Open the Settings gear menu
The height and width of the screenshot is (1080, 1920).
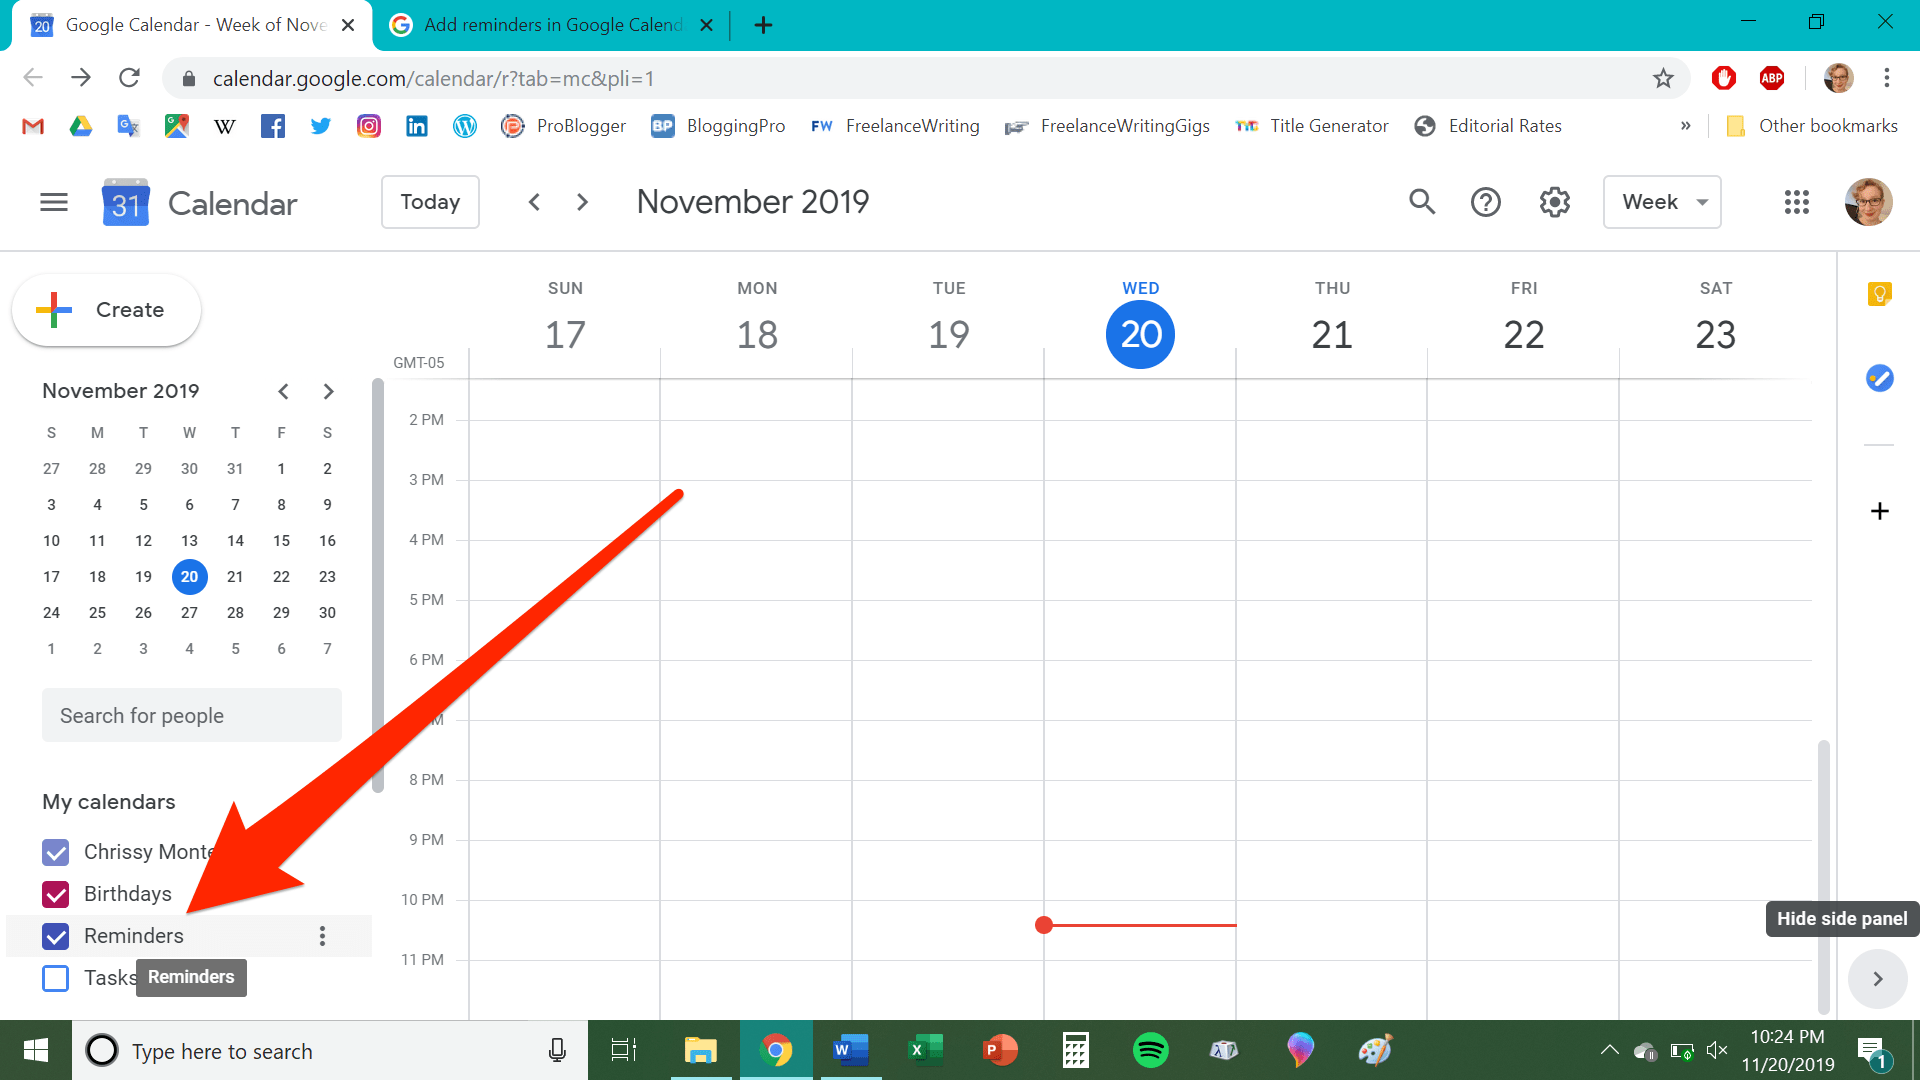1554,202
